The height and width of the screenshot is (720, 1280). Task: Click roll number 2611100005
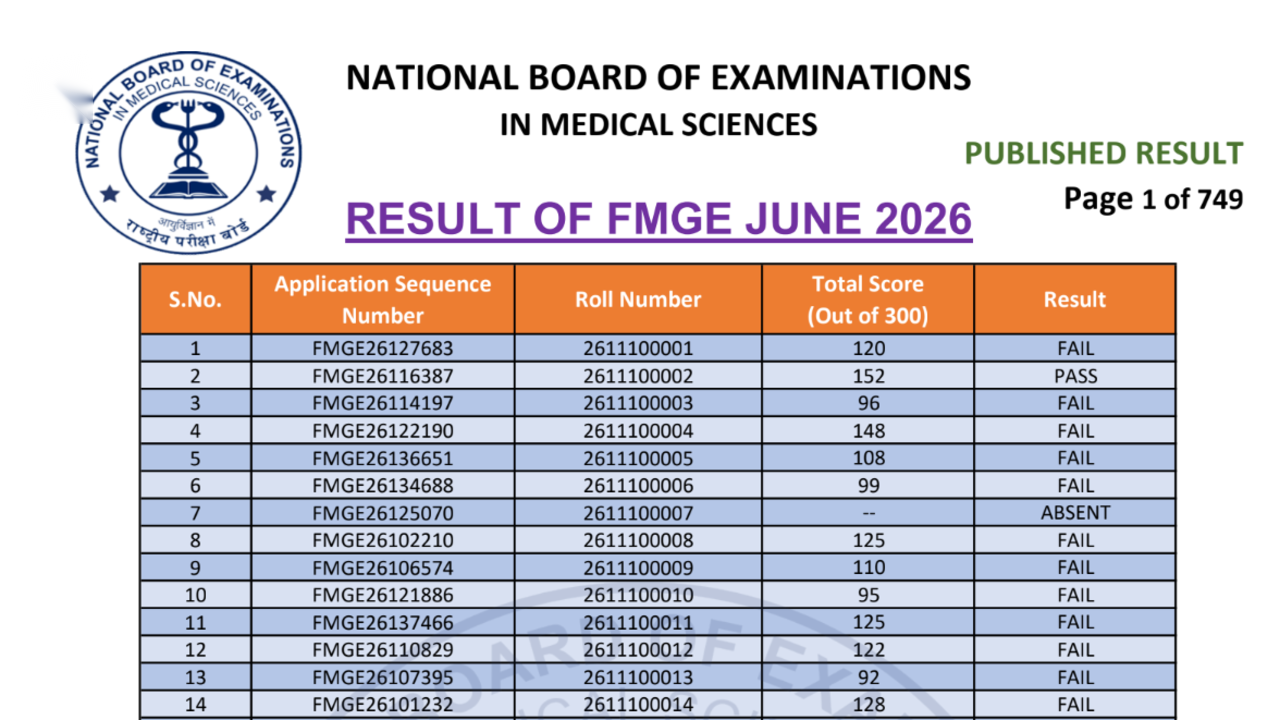pyautogui.click(x=638, y=459)
